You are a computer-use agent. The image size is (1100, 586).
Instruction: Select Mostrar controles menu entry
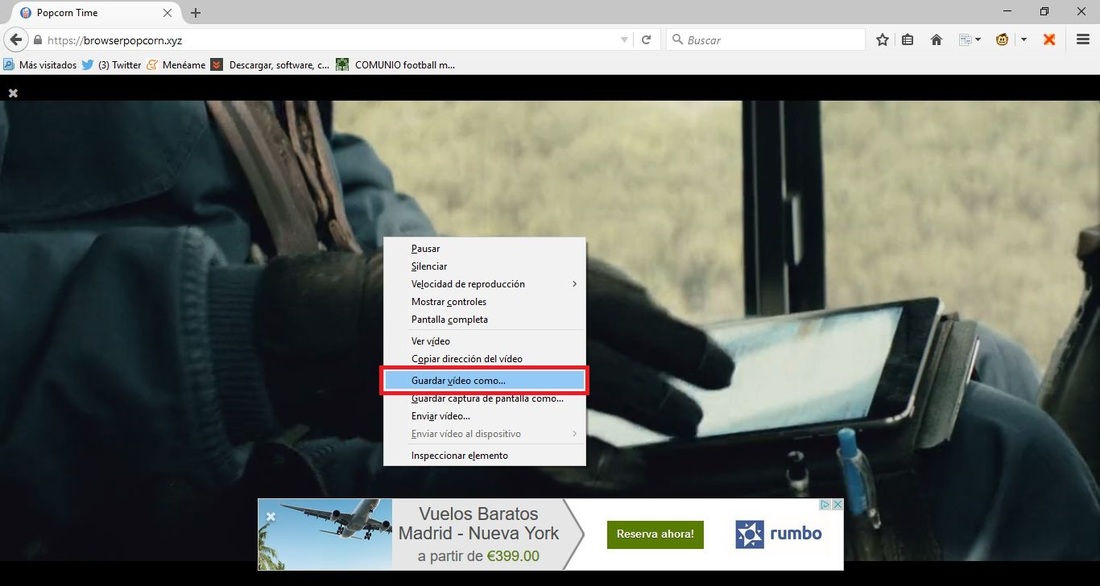(484, 302)
